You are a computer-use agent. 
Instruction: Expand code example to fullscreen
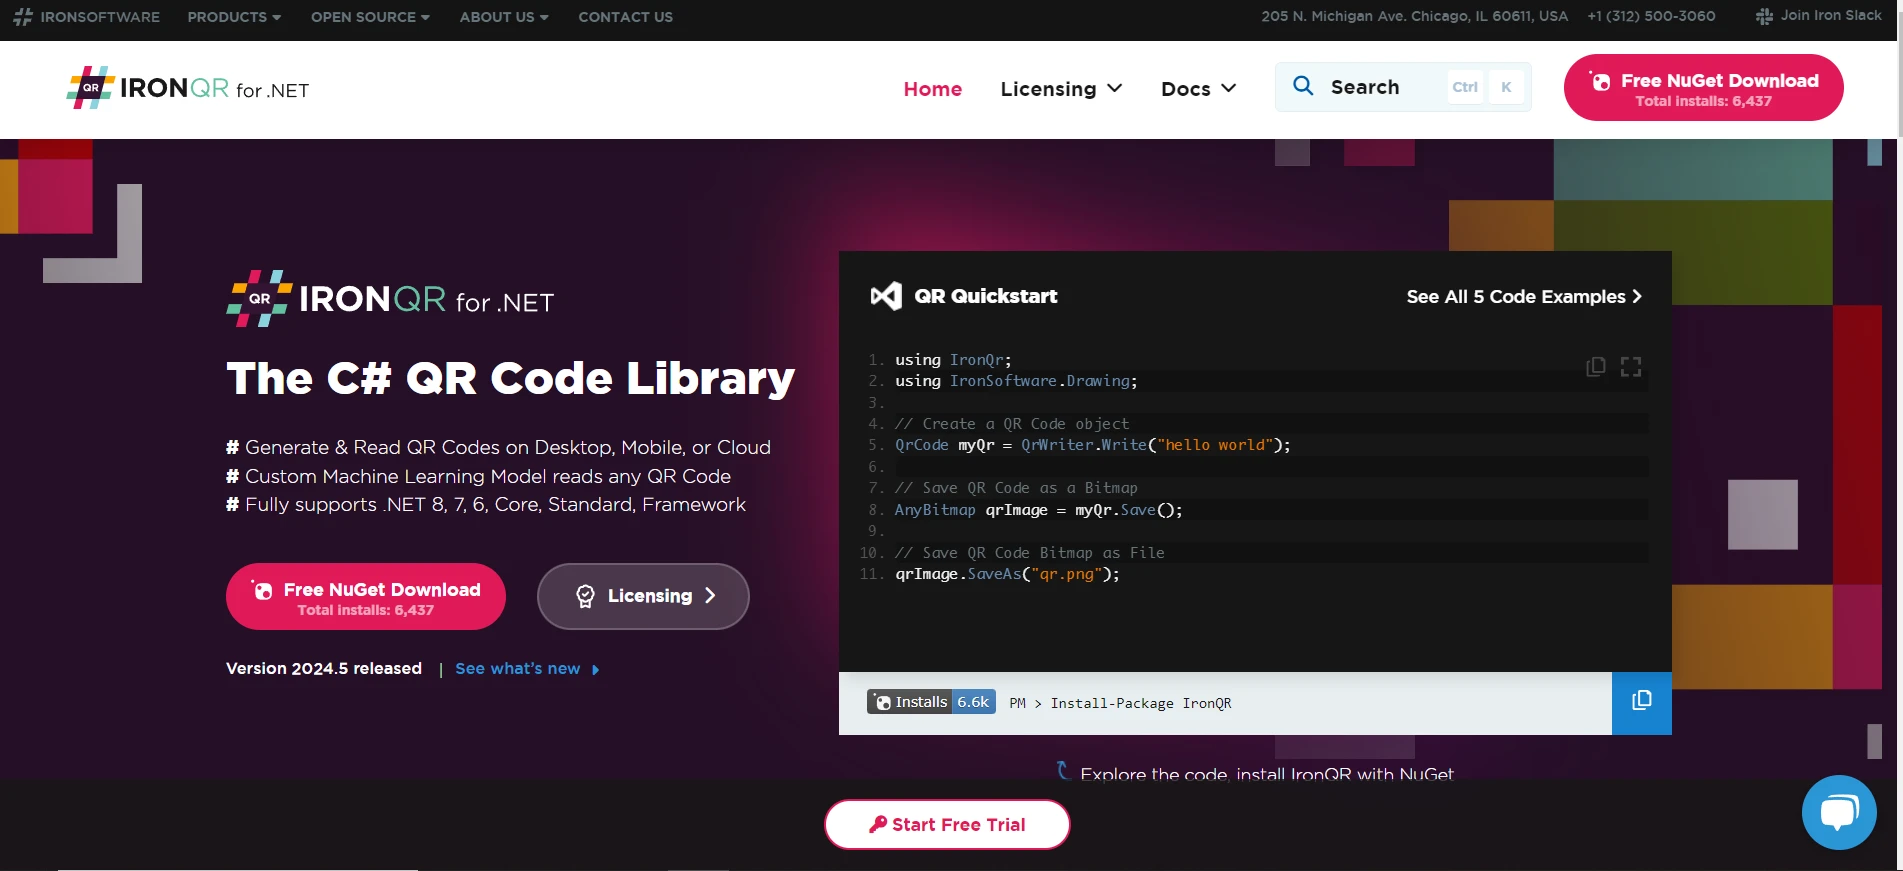pos(1631,367)
